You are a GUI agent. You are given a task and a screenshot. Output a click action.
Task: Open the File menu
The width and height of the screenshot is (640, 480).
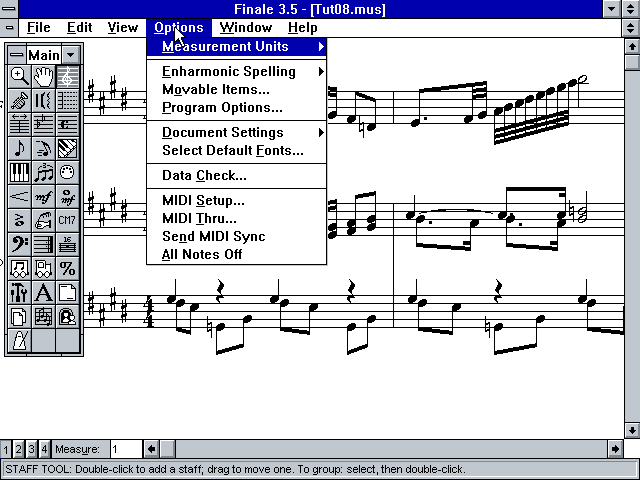39,28
